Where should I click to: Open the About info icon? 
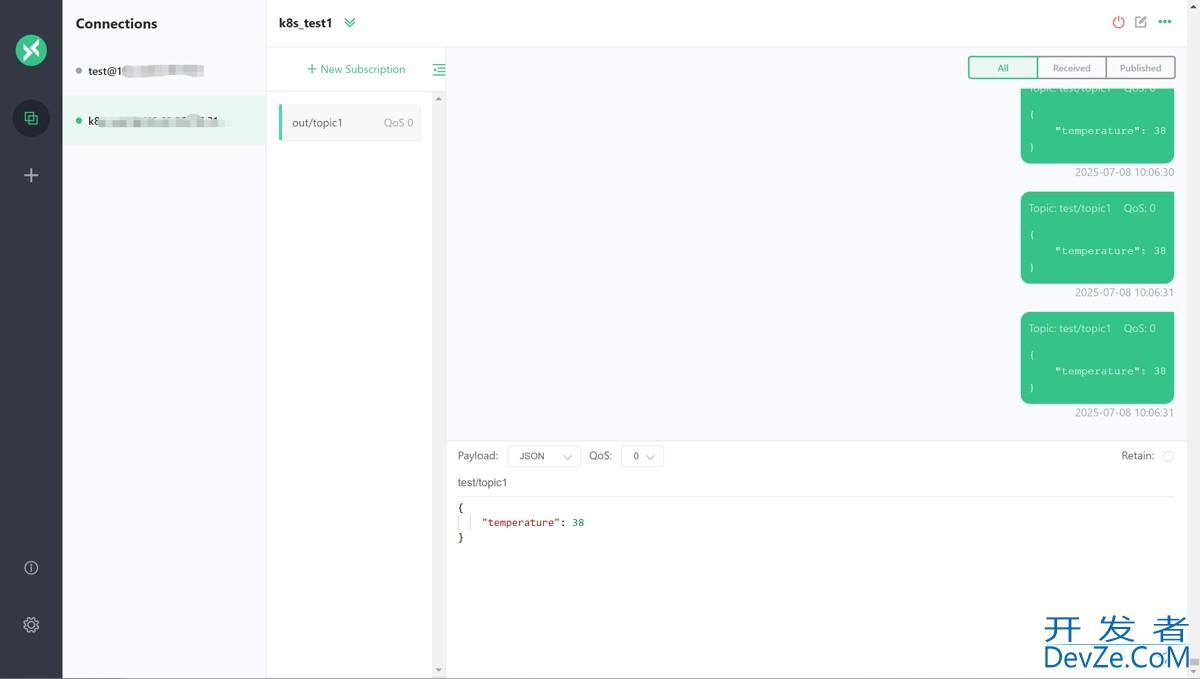31,568
